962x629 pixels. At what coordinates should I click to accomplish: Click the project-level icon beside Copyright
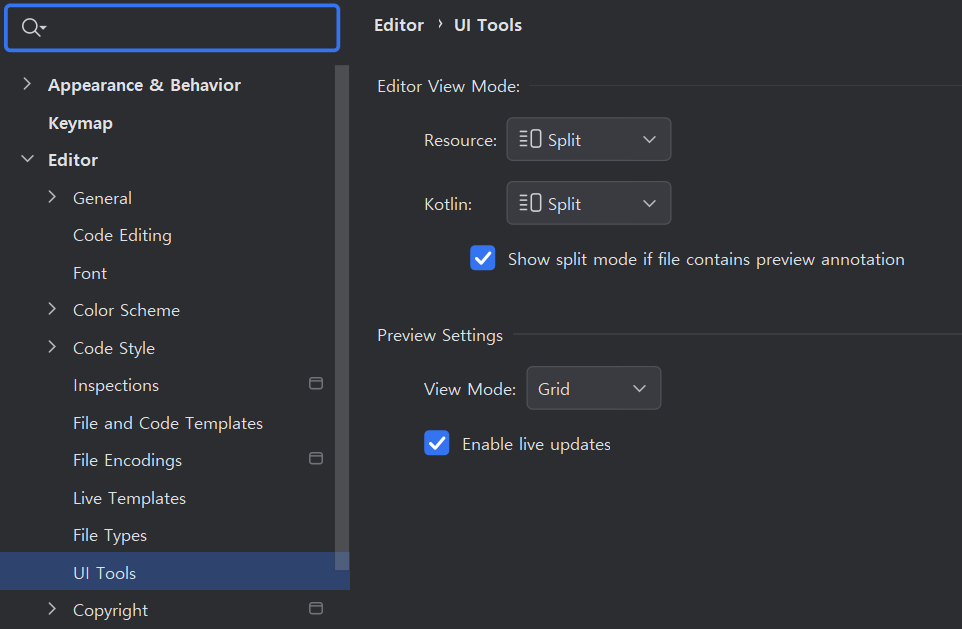[x=316, y=608]
